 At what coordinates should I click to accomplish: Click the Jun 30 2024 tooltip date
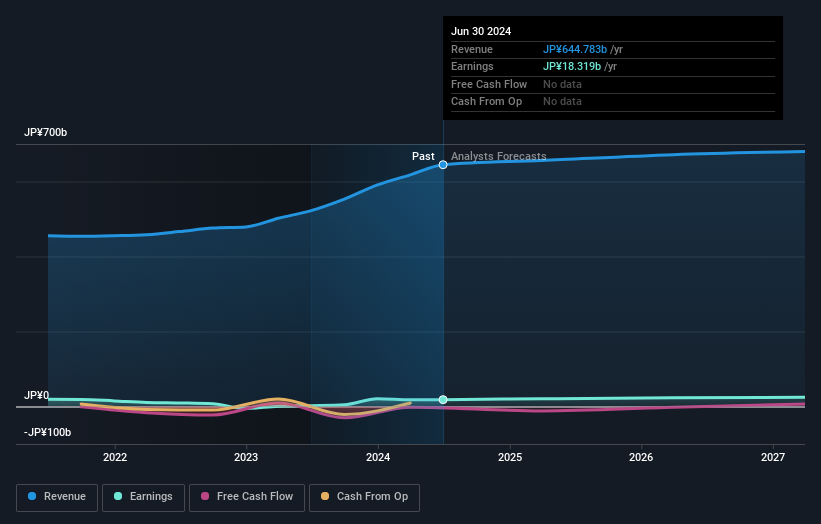point(481,31)
